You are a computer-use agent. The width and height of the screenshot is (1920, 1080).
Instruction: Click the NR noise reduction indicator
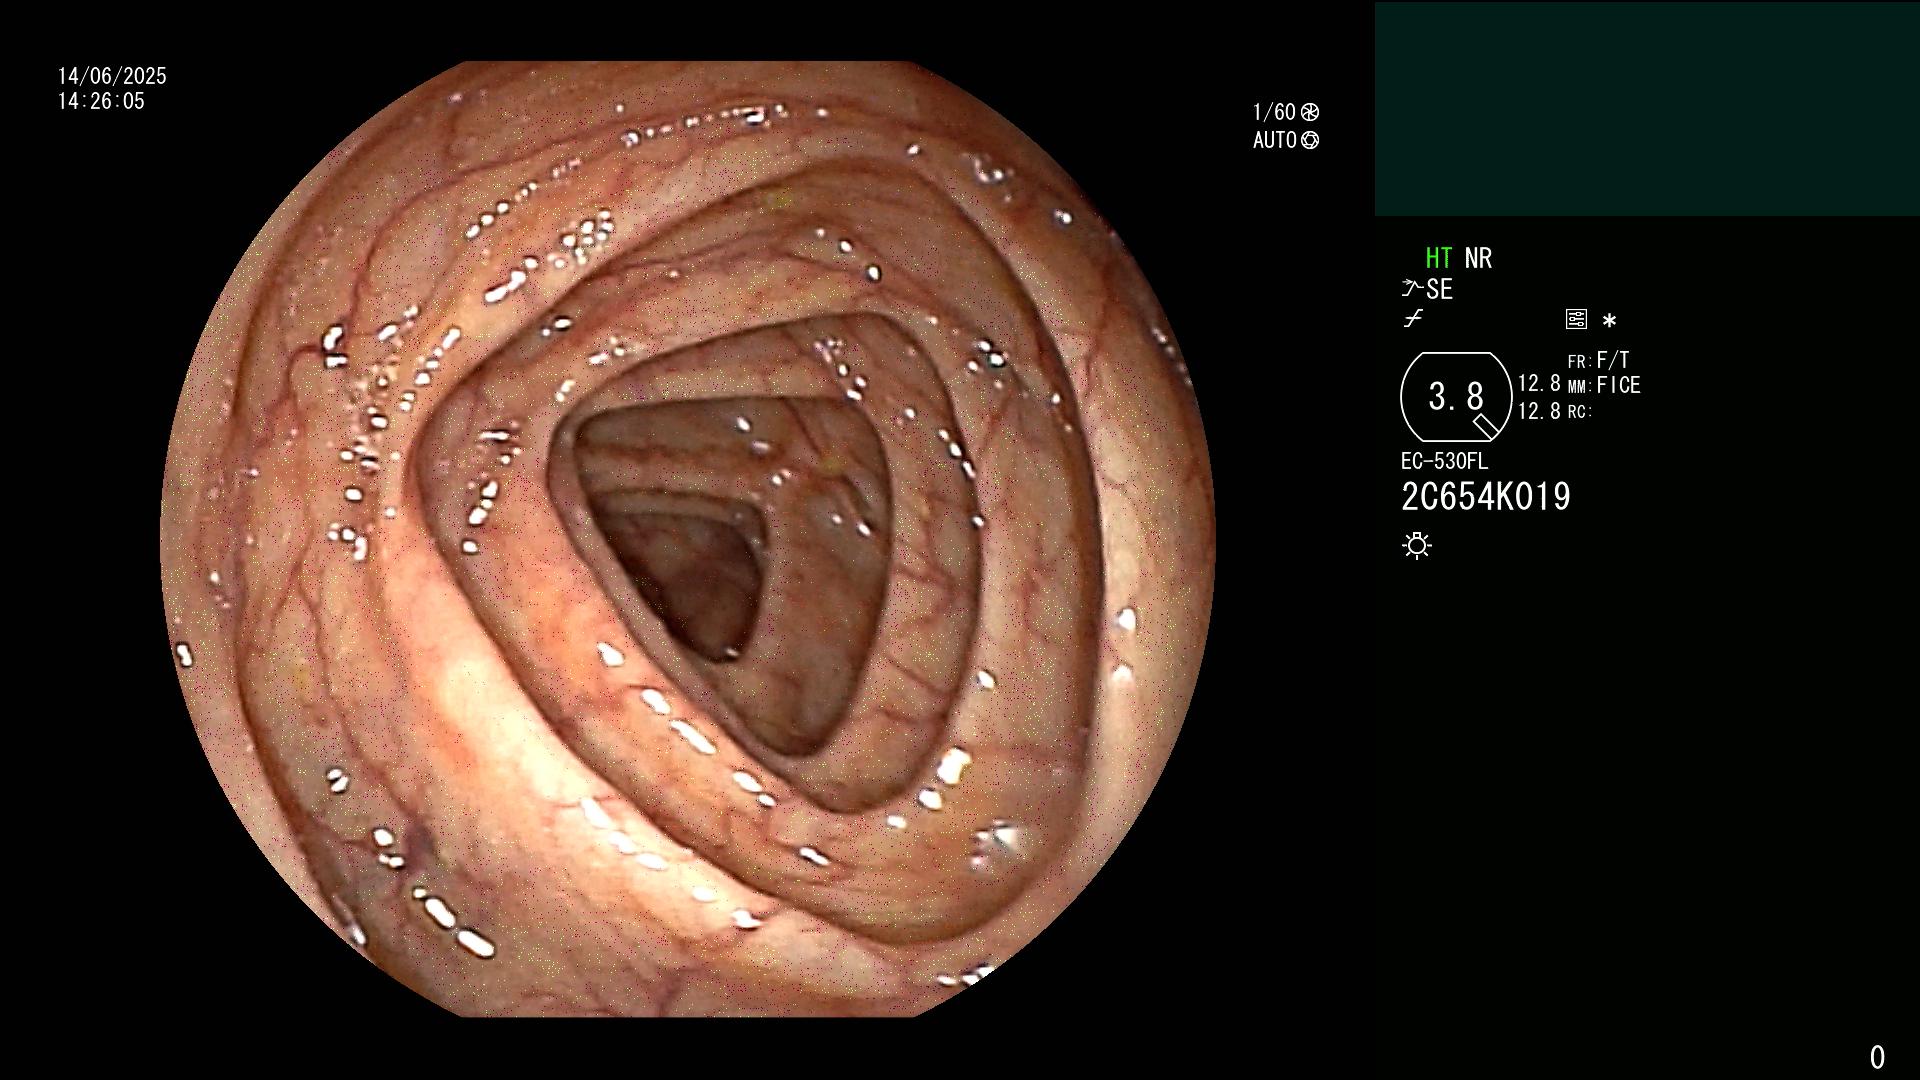tap(1478, 258)
